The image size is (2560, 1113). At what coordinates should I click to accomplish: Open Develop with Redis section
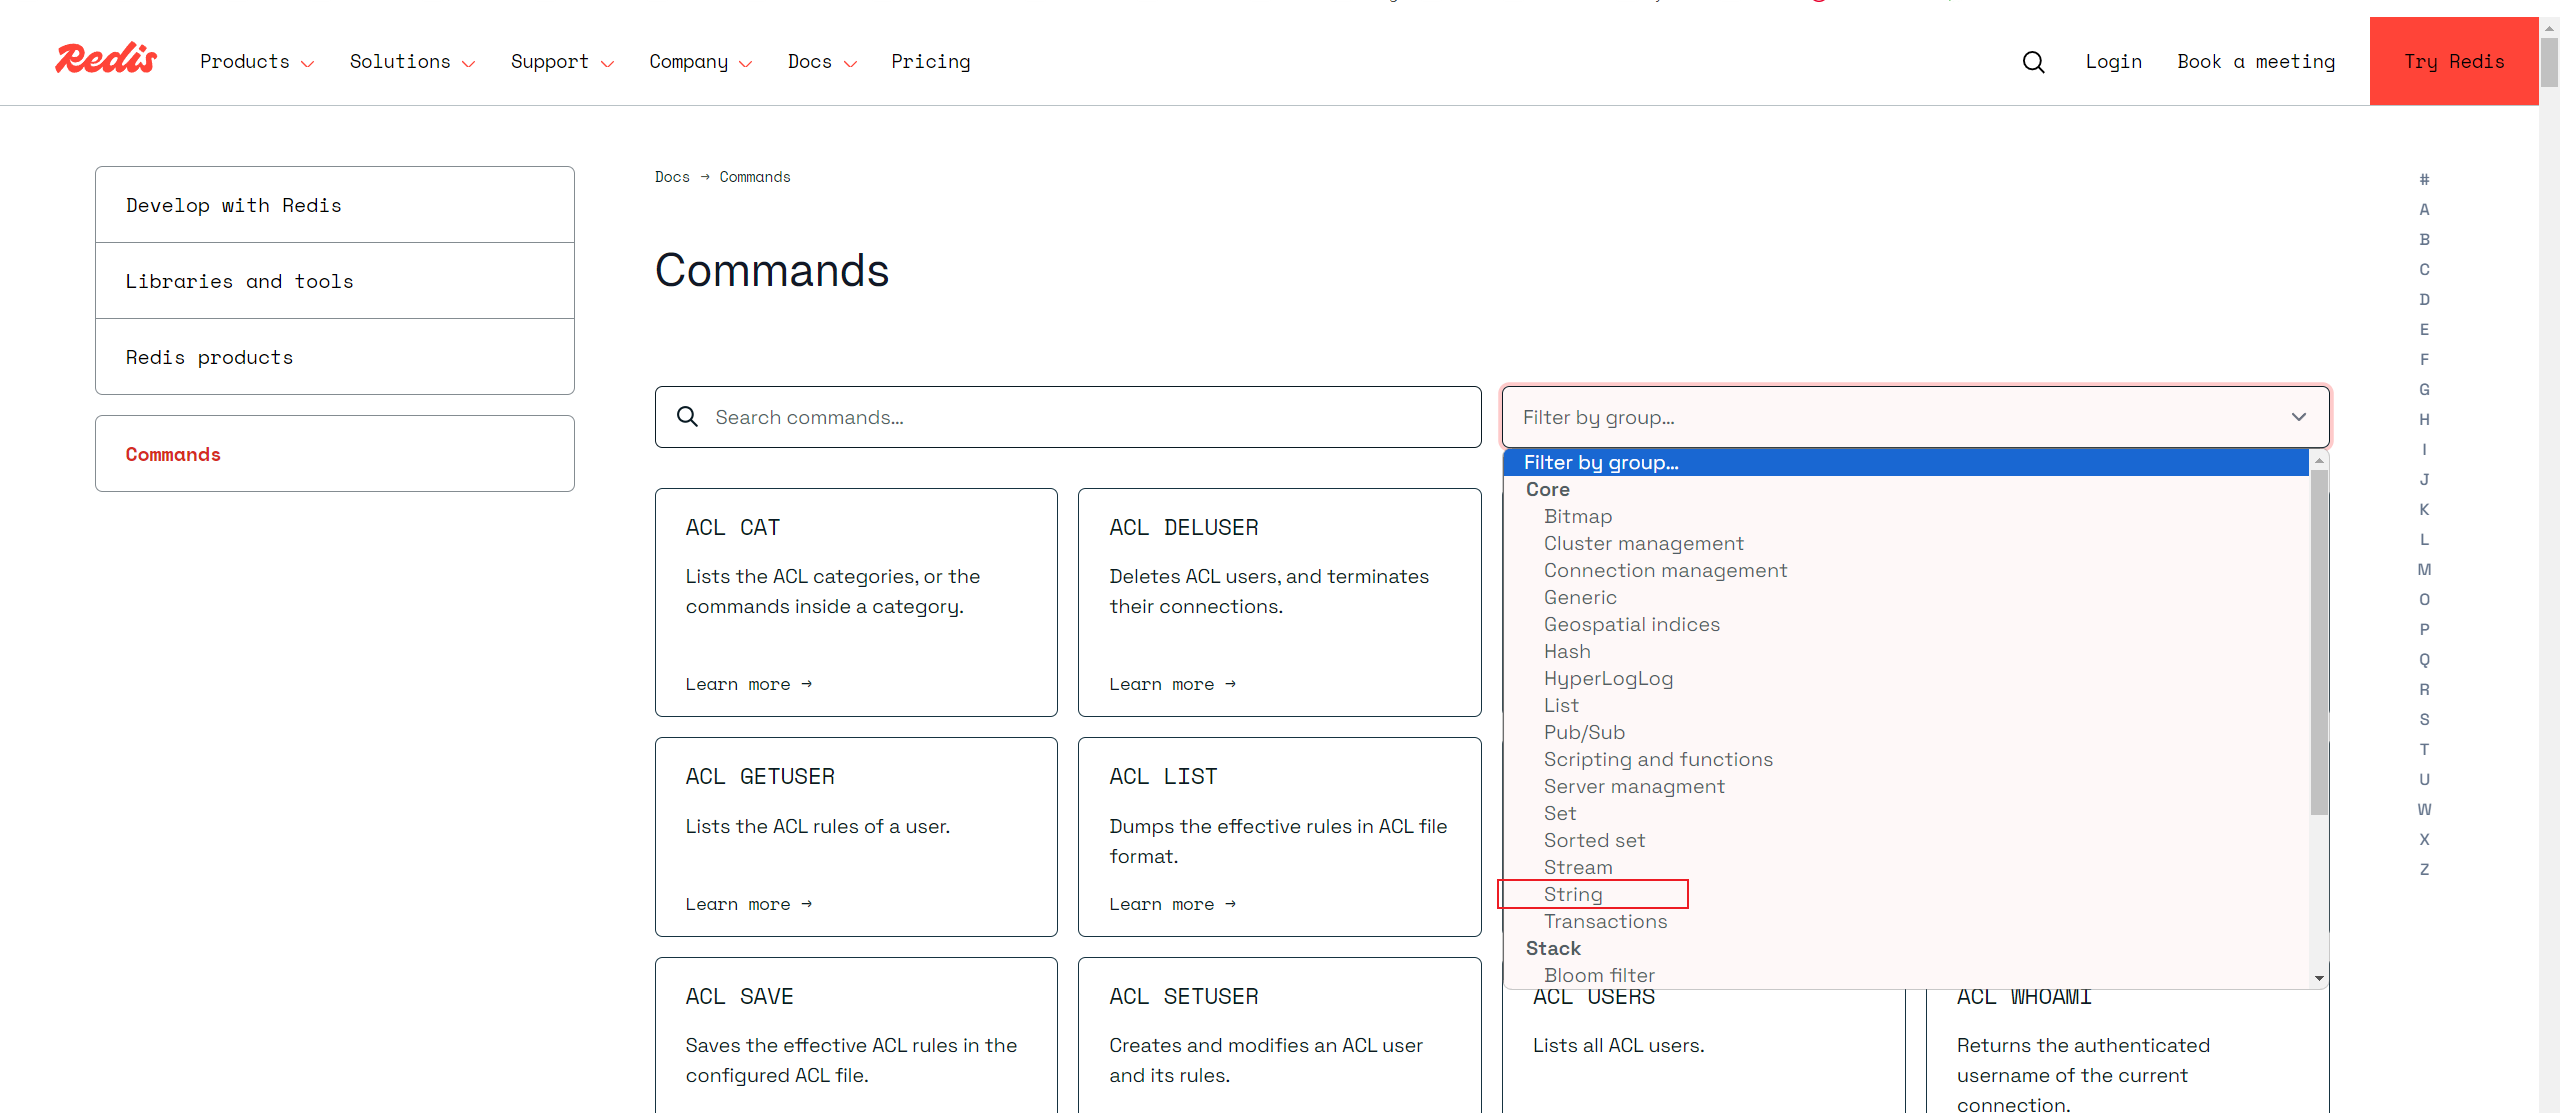(x=335, y=205)
